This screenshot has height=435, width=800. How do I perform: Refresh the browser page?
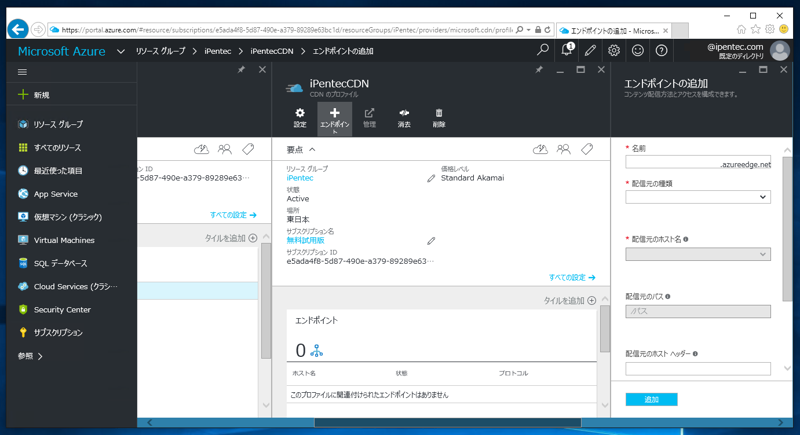(x=547, y=30)
